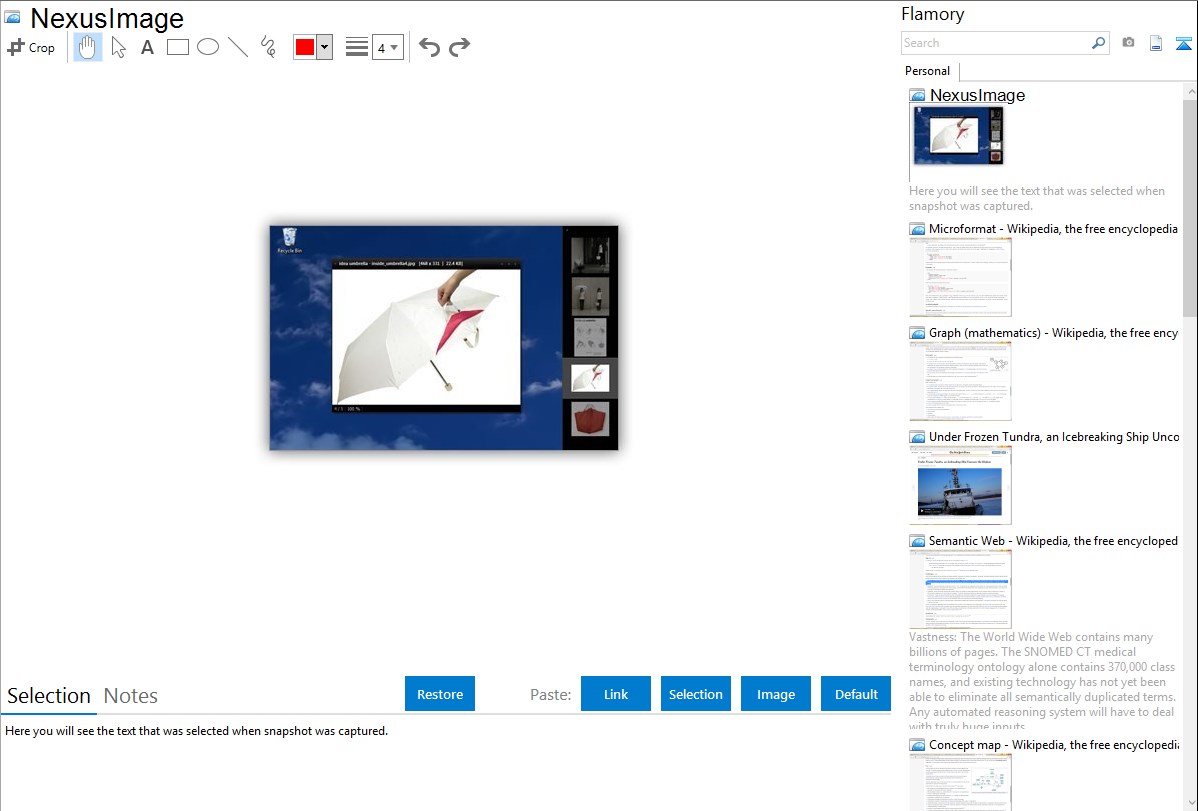Redo the last undone action

click(x=459, y=47)
